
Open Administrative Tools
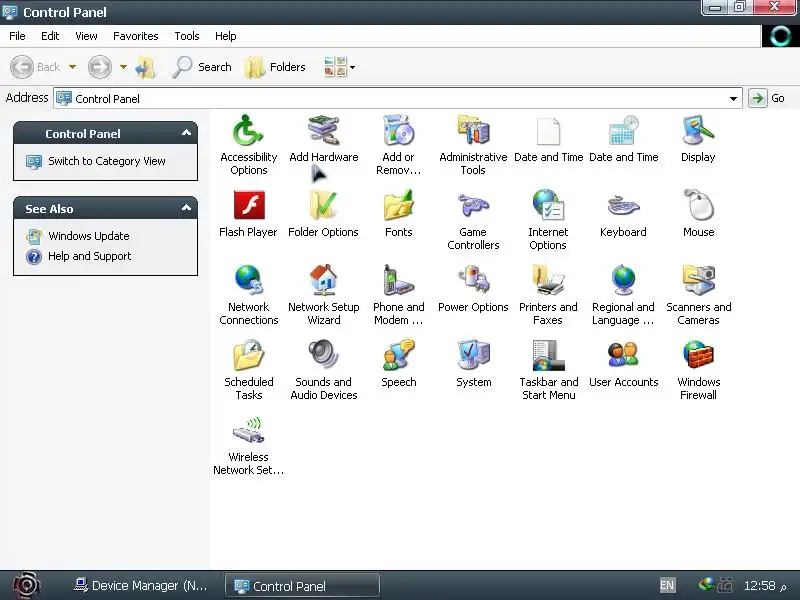(473, 144)
